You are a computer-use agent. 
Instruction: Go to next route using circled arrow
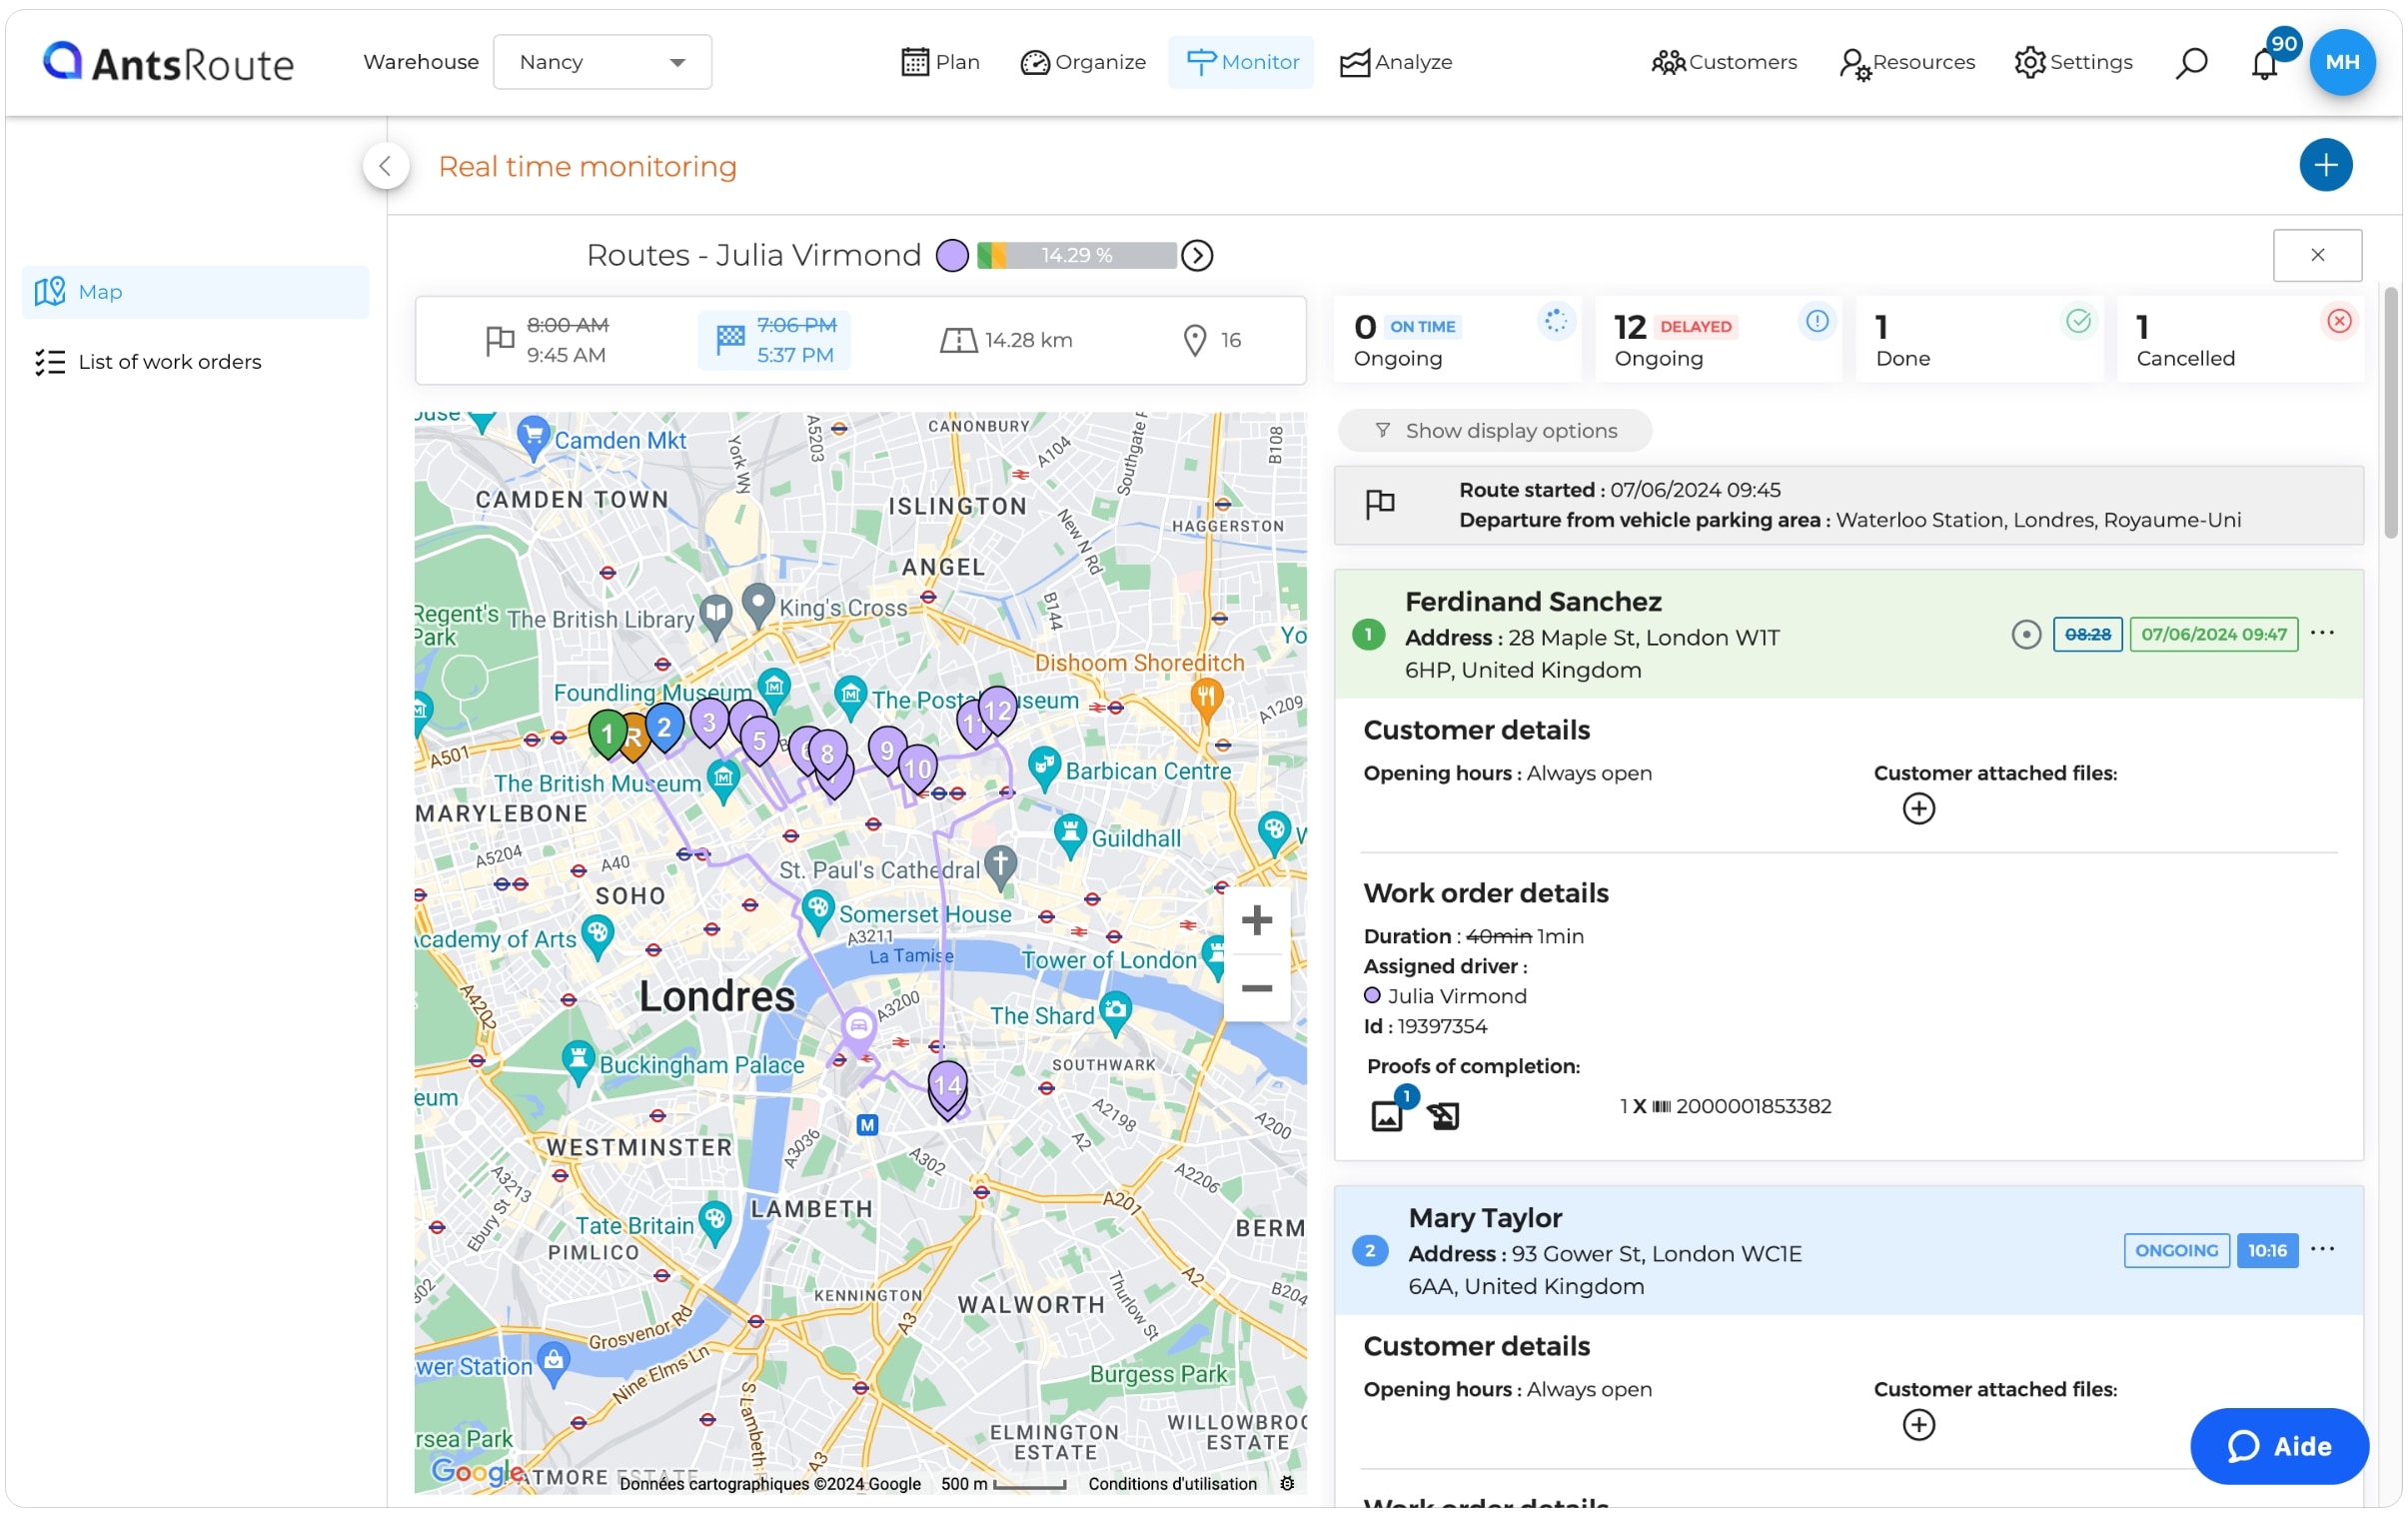click(x=1197, y=256)
